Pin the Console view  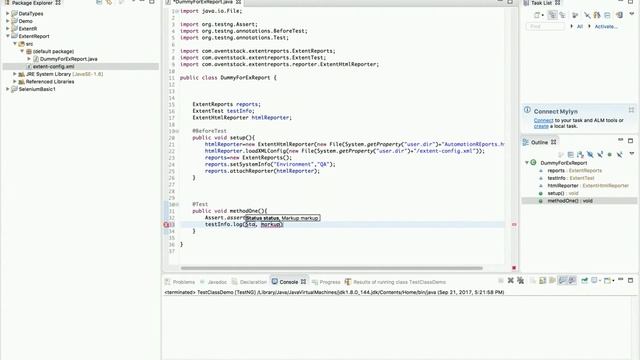[584, 280]
